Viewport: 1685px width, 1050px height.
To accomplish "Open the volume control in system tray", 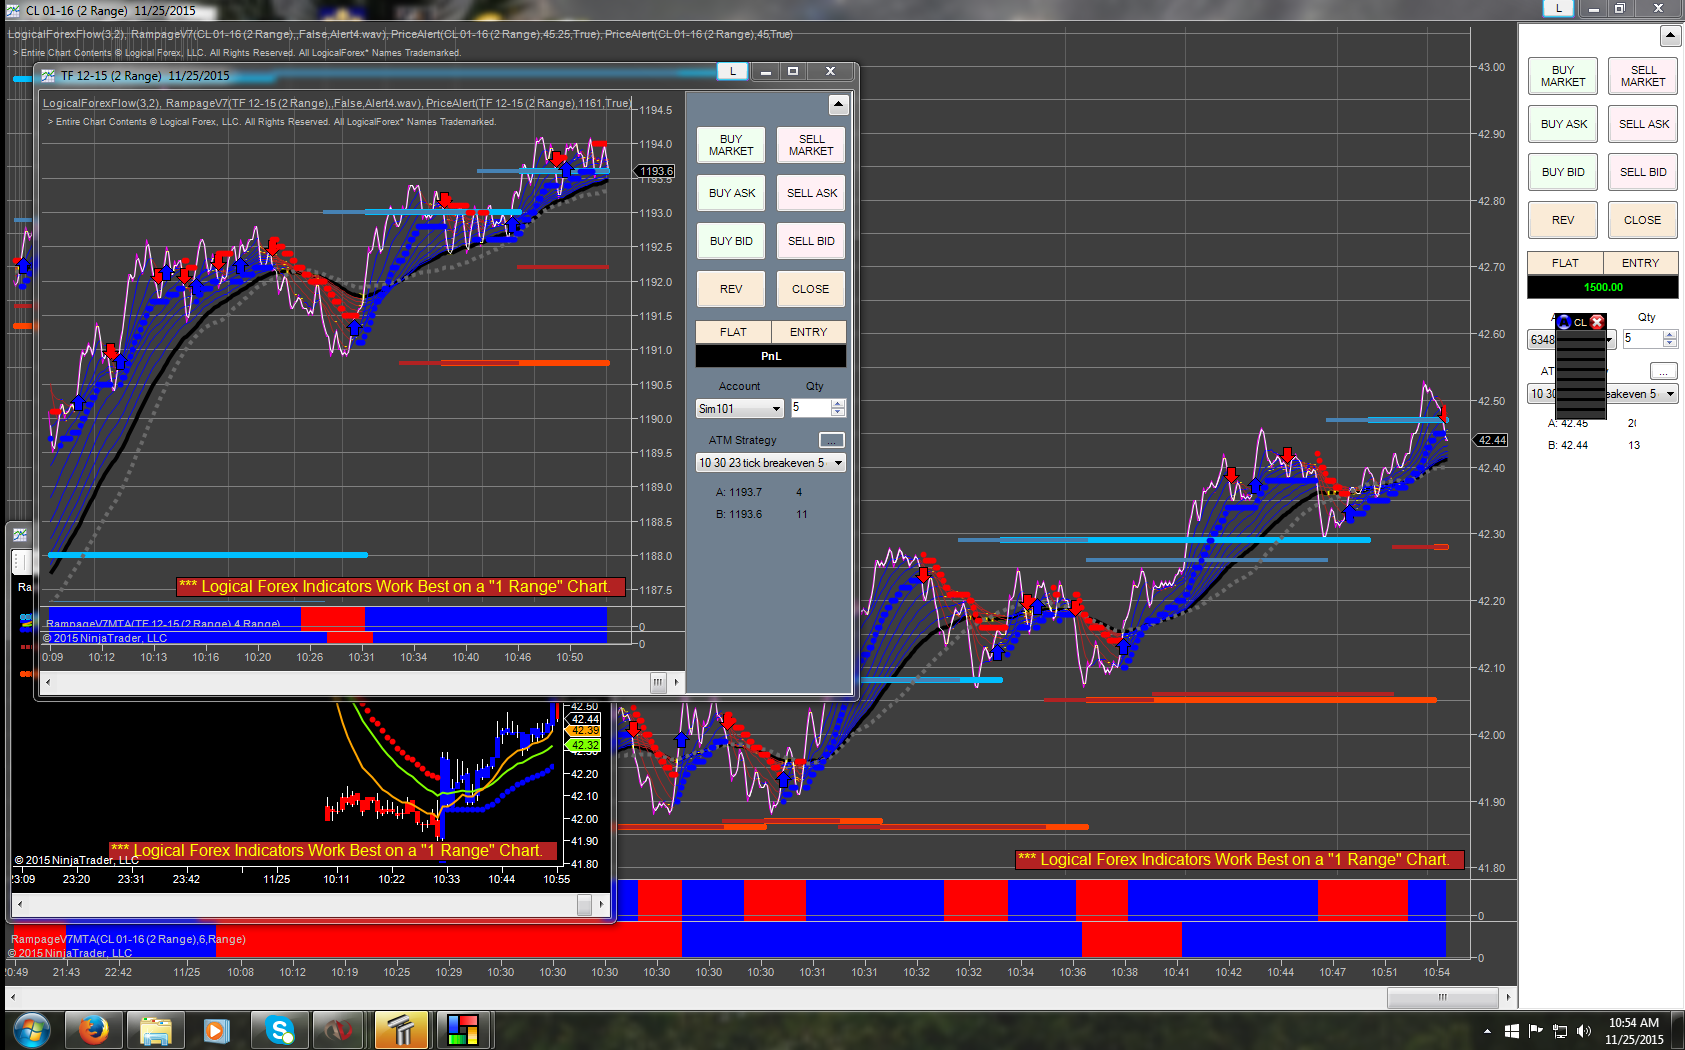I will point(1583,1031).
